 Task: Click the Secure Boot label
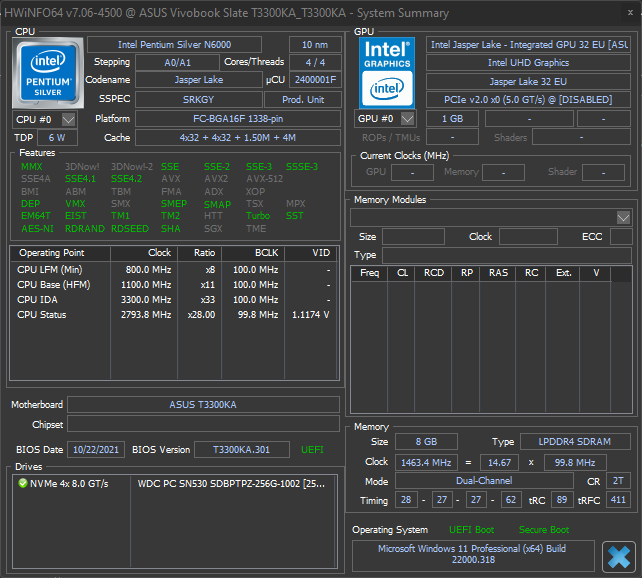click(544, 530)
